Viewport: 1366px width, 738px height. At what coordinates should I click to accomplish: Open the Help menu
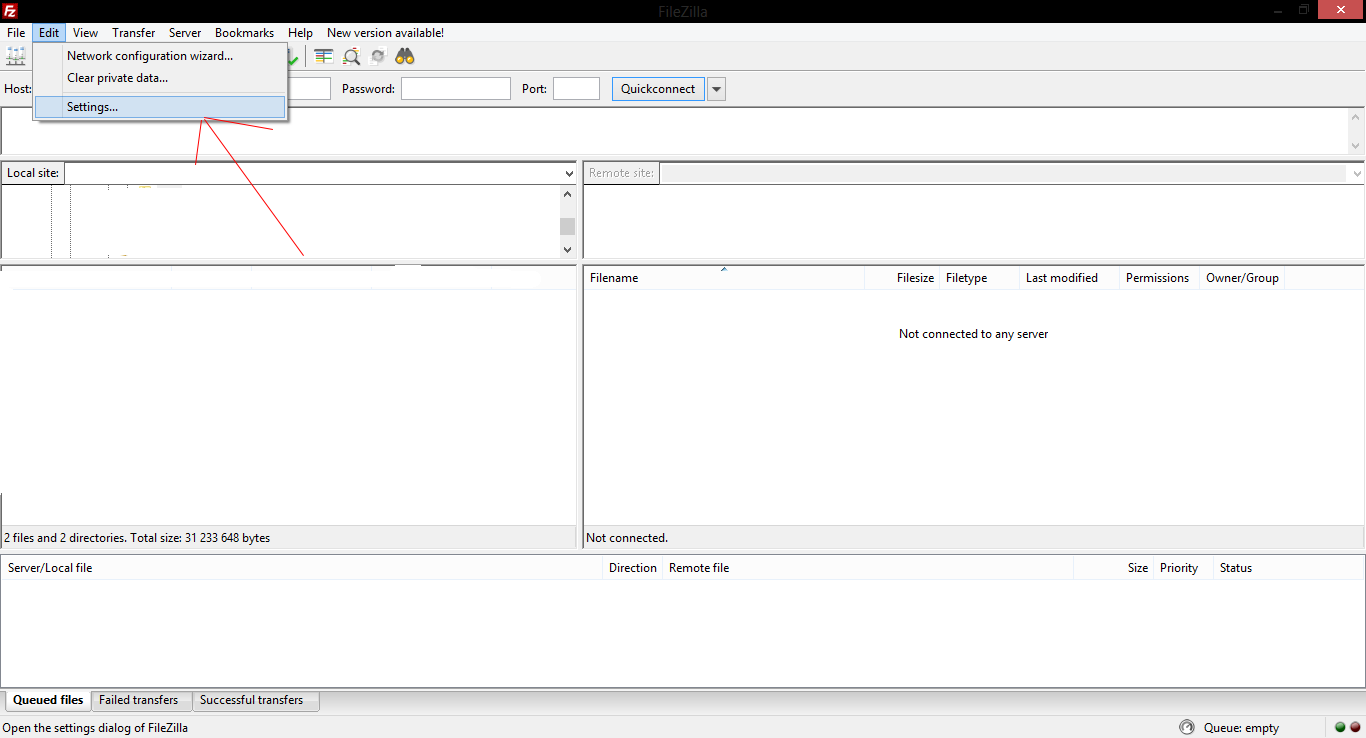[x=300, y=33]
